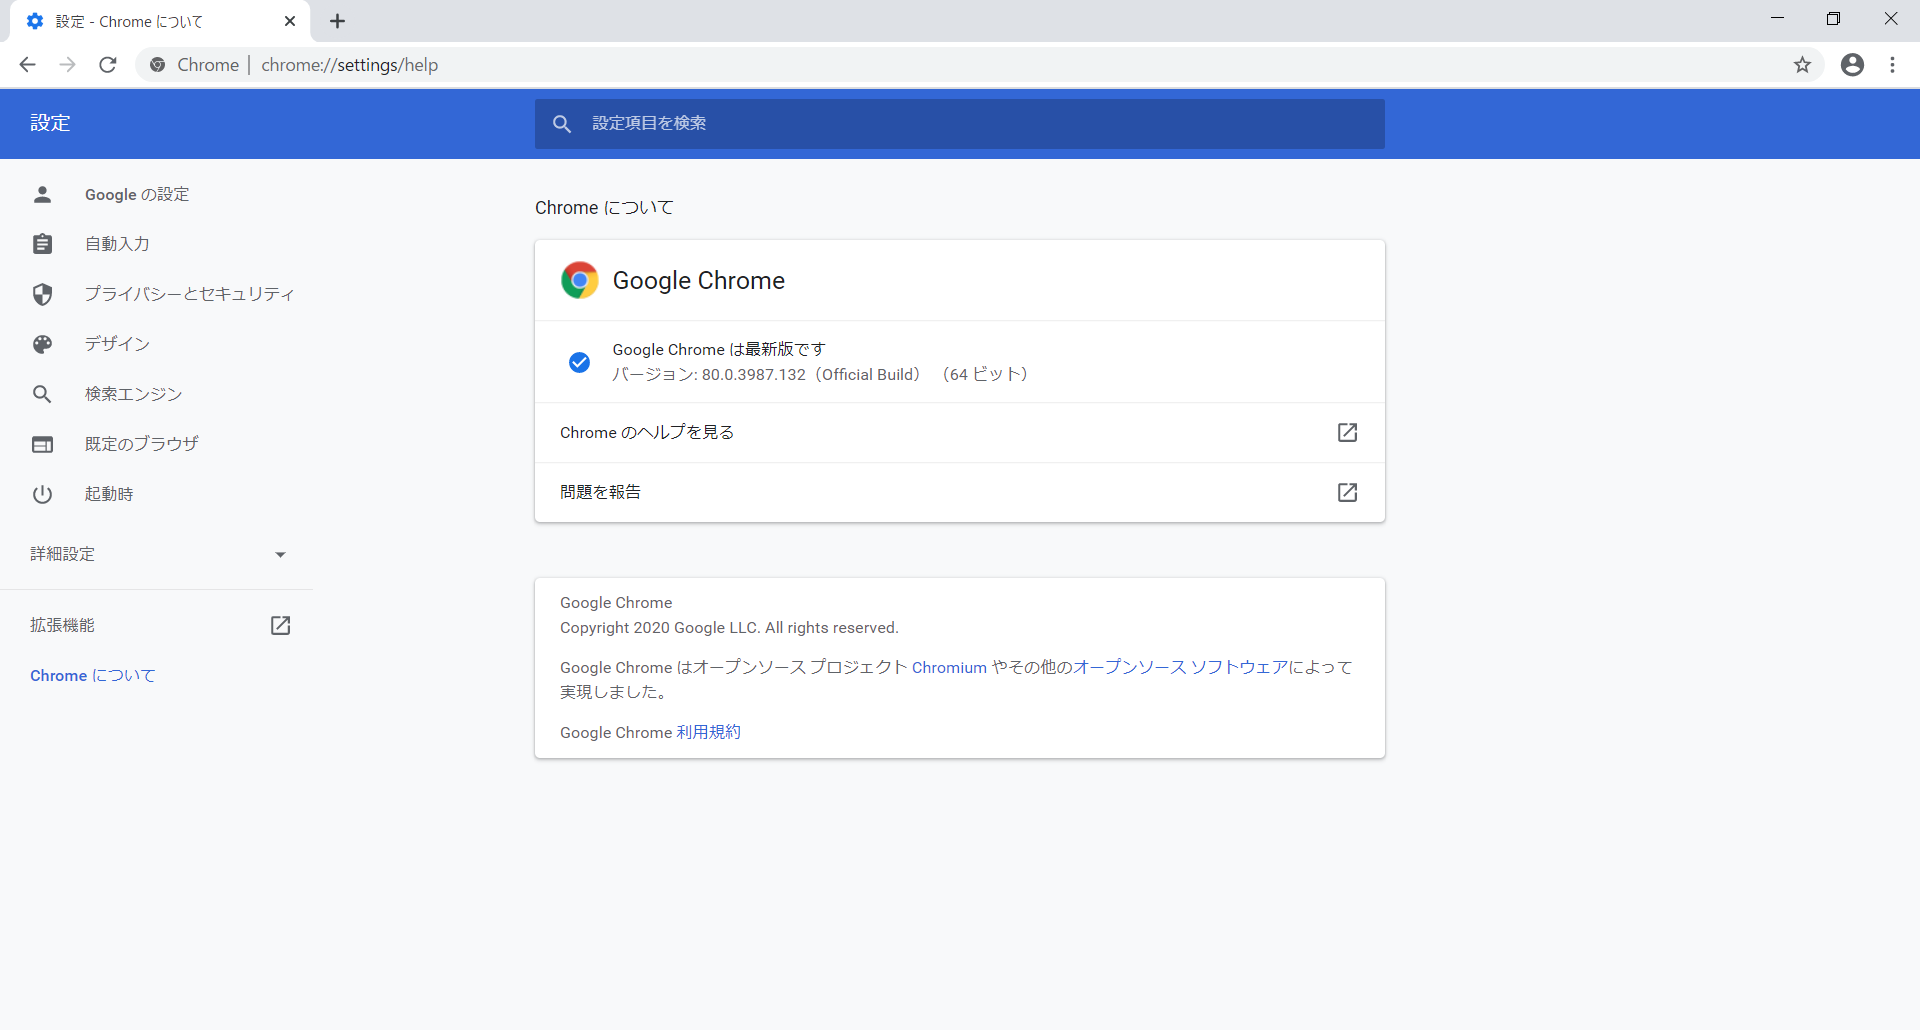Focus the 設定項目を検索 search field

[x=960, y=124]
